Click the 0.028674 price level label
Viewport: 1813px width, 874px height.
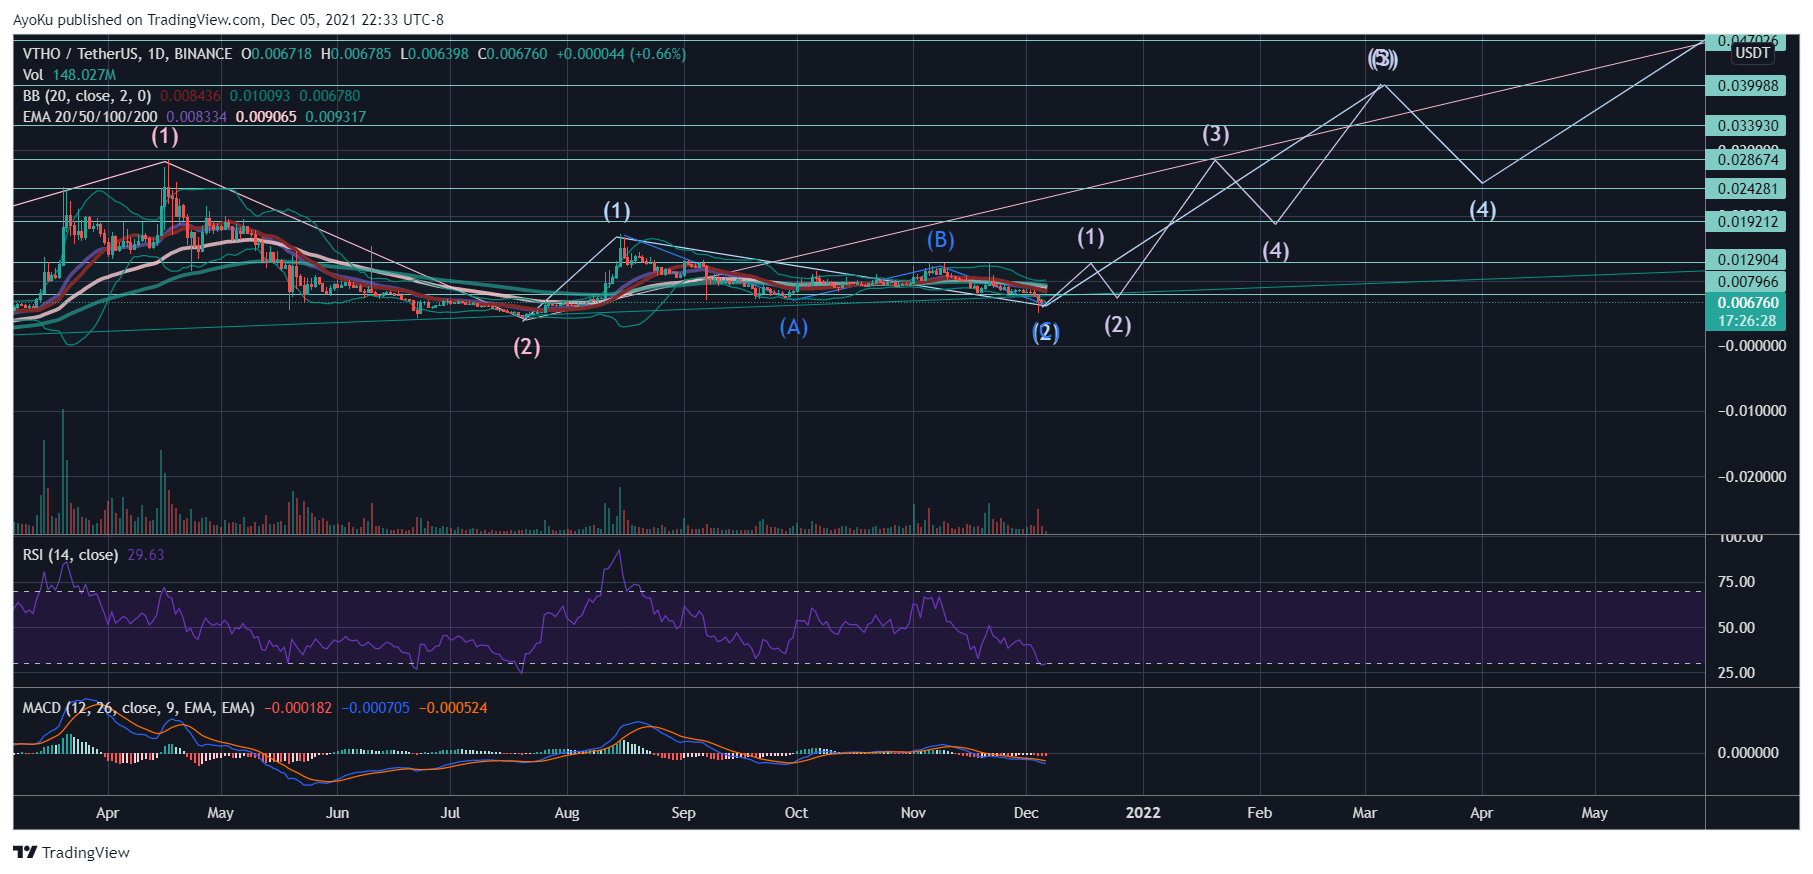[1747, 160]
